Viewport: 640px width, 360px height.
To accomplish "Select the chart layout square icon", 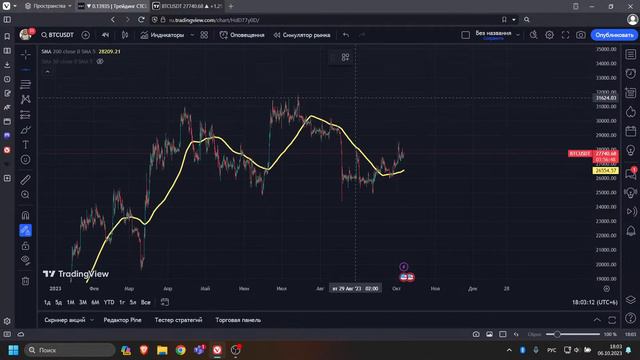I will pyautogui.click(x=465, y=35).
